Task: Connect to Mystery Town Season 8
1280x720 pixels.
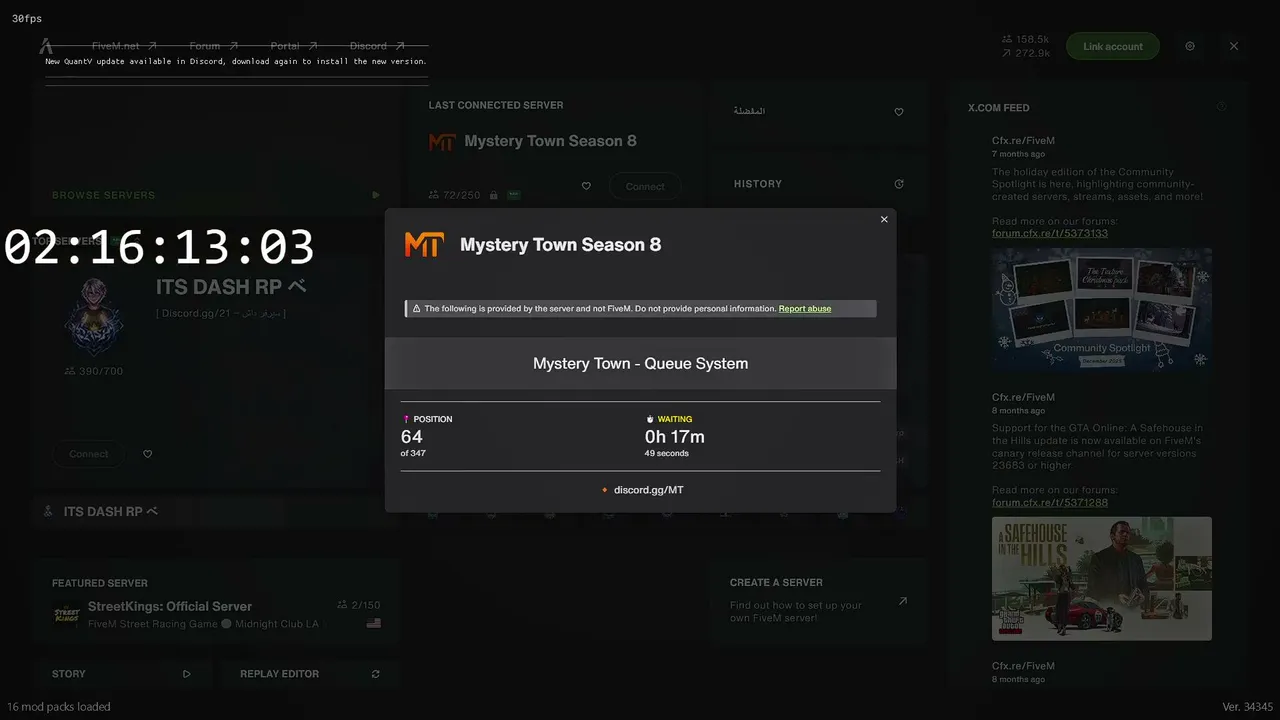Action: (645, 186)
